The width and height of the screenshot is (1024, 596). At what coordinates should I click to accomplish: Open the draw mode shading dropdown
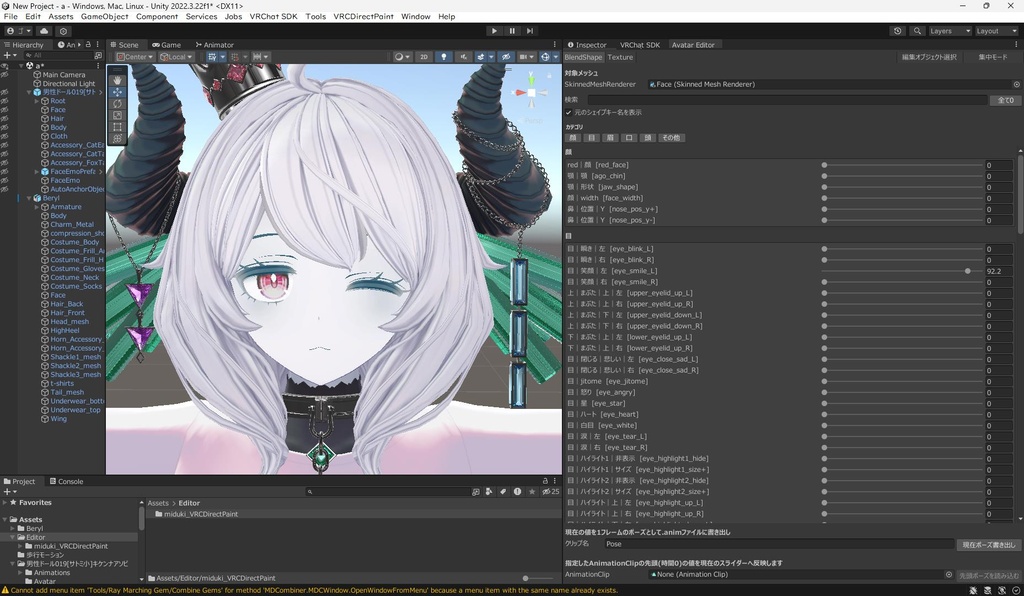tap(402, 57)
